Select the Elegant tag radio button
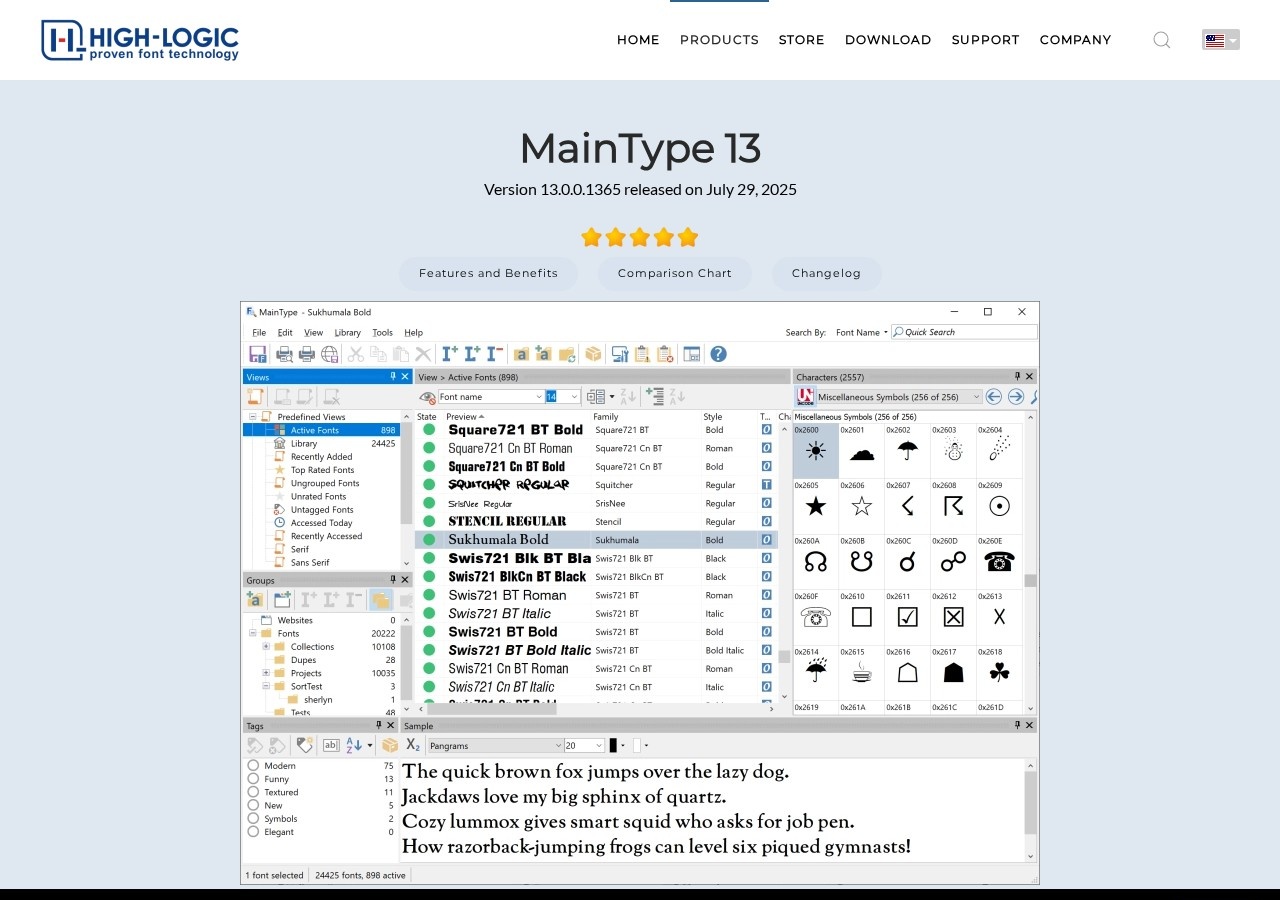The height and width of the screenshot is (900, 1280). coord(253,831)
